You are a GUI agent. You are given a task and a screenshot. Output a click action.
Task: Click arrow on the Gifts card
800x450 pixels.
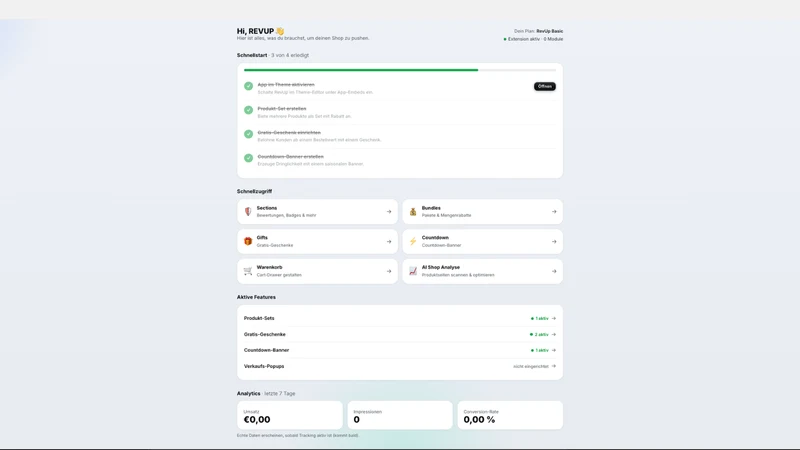pyautogui.click(x=389, y=241)
